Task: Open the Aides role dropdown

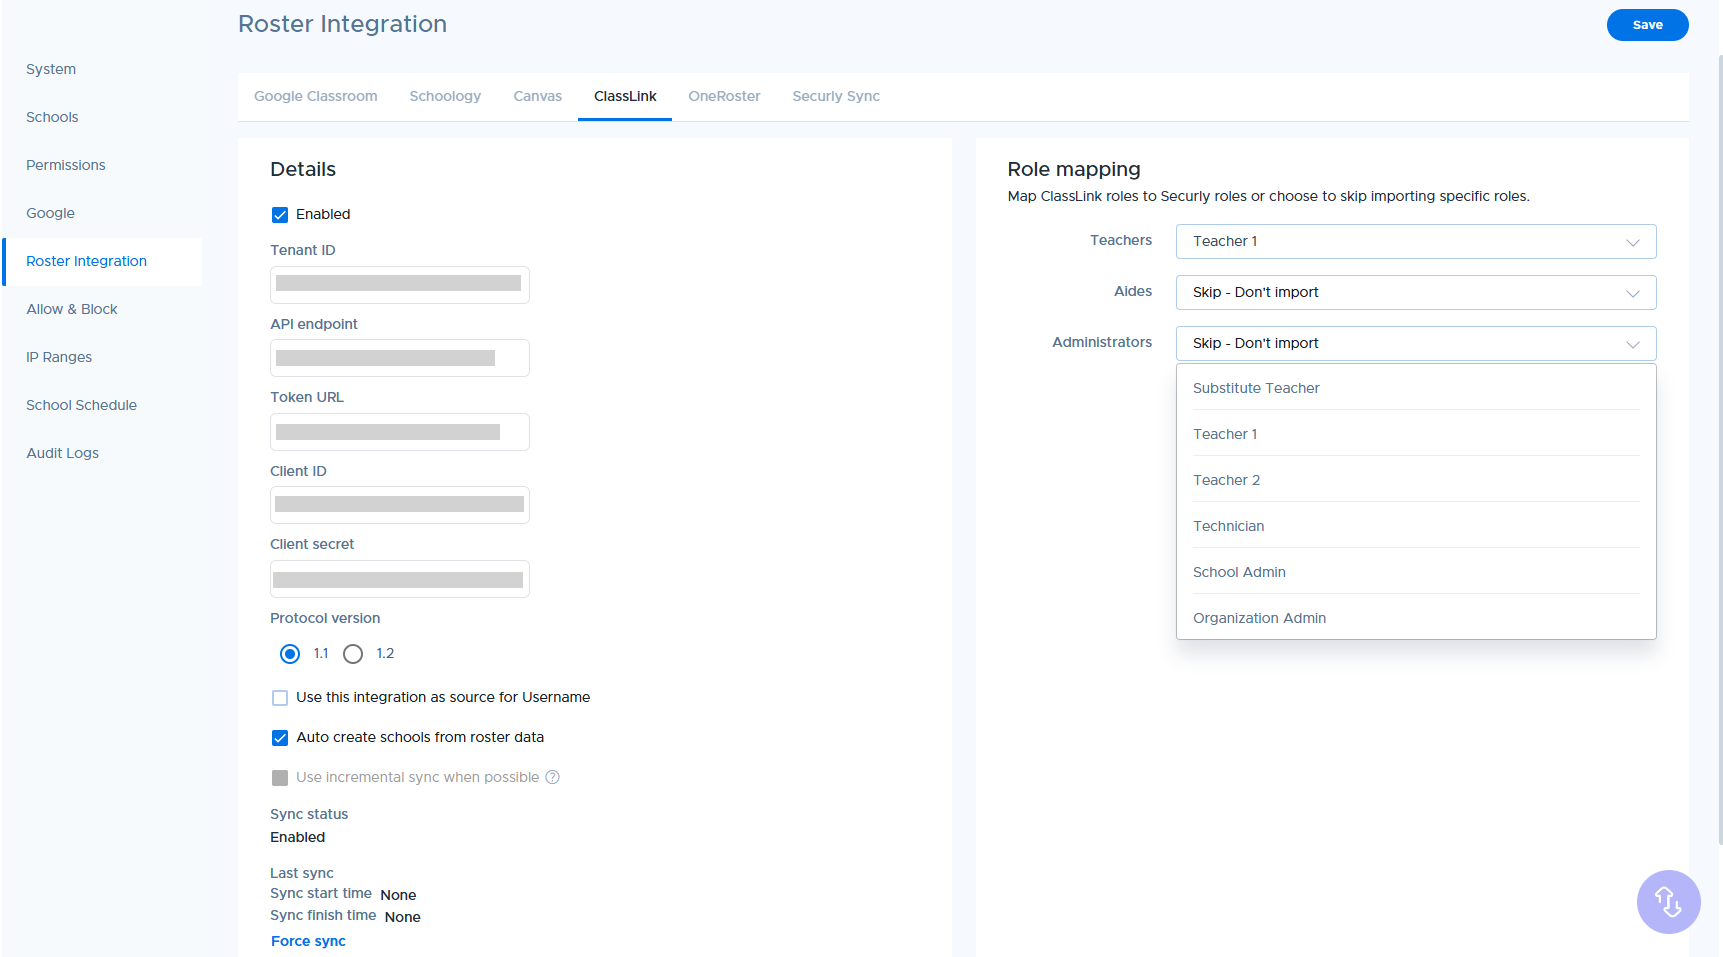Action: (1416, 292)
